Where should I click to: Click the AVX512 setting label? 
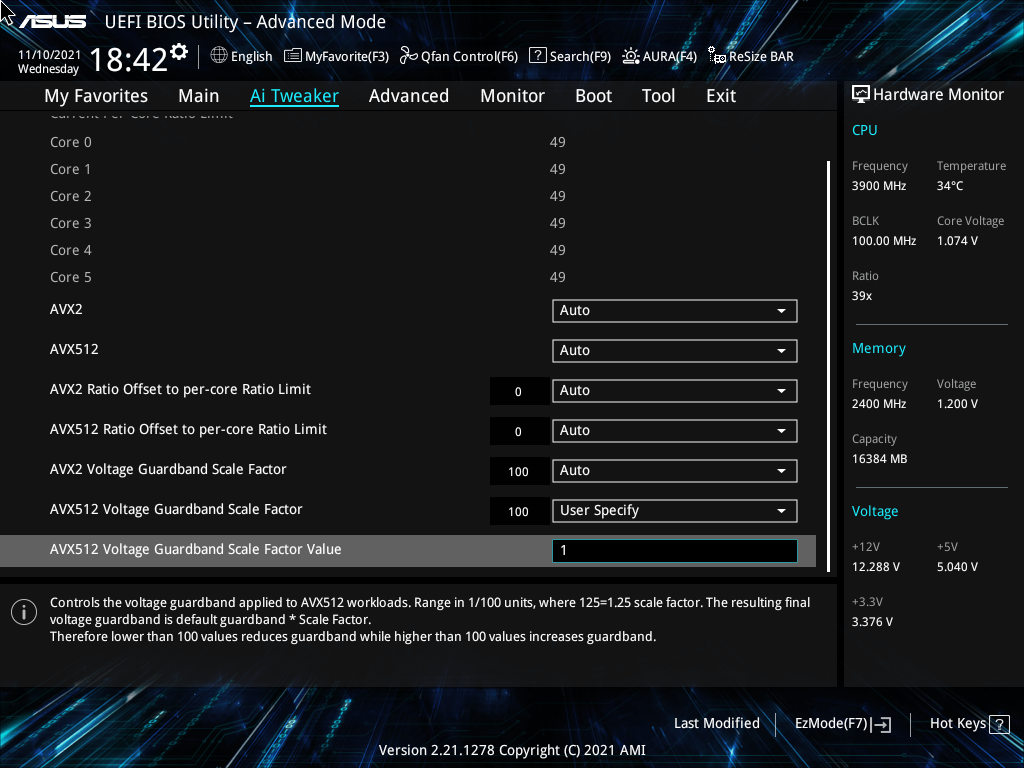(x=74, y=349)
